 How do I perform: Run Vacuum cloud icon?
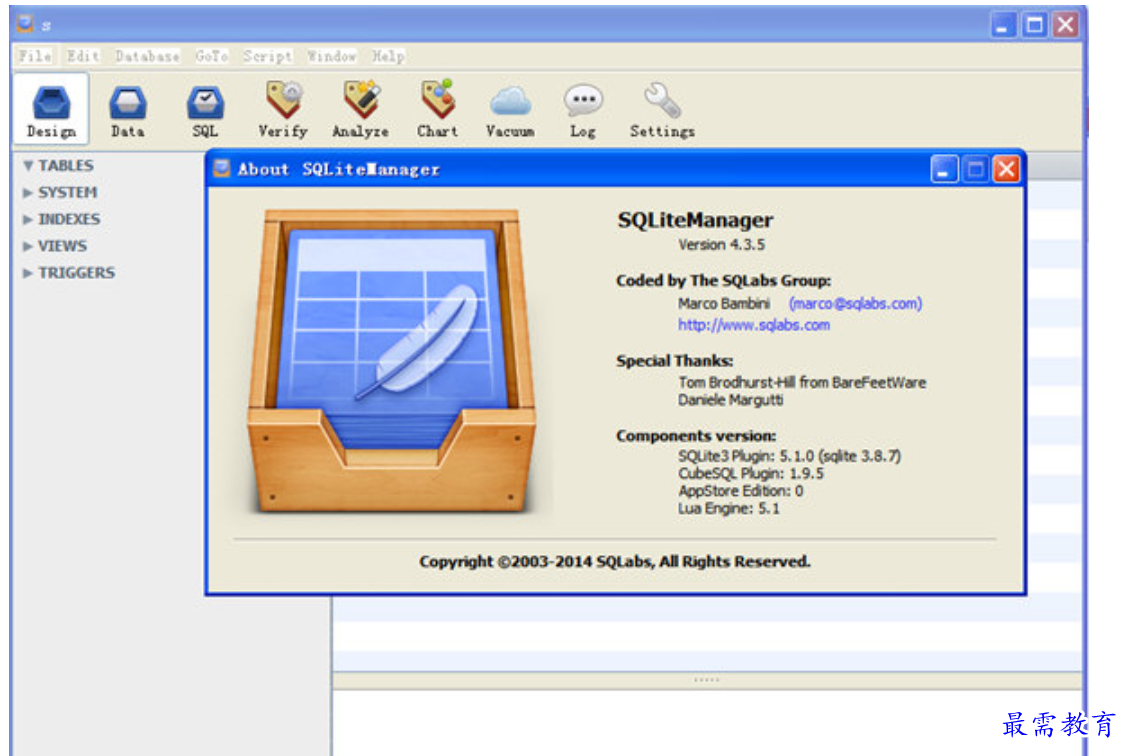pyautogui.click(x=510, y=110)
